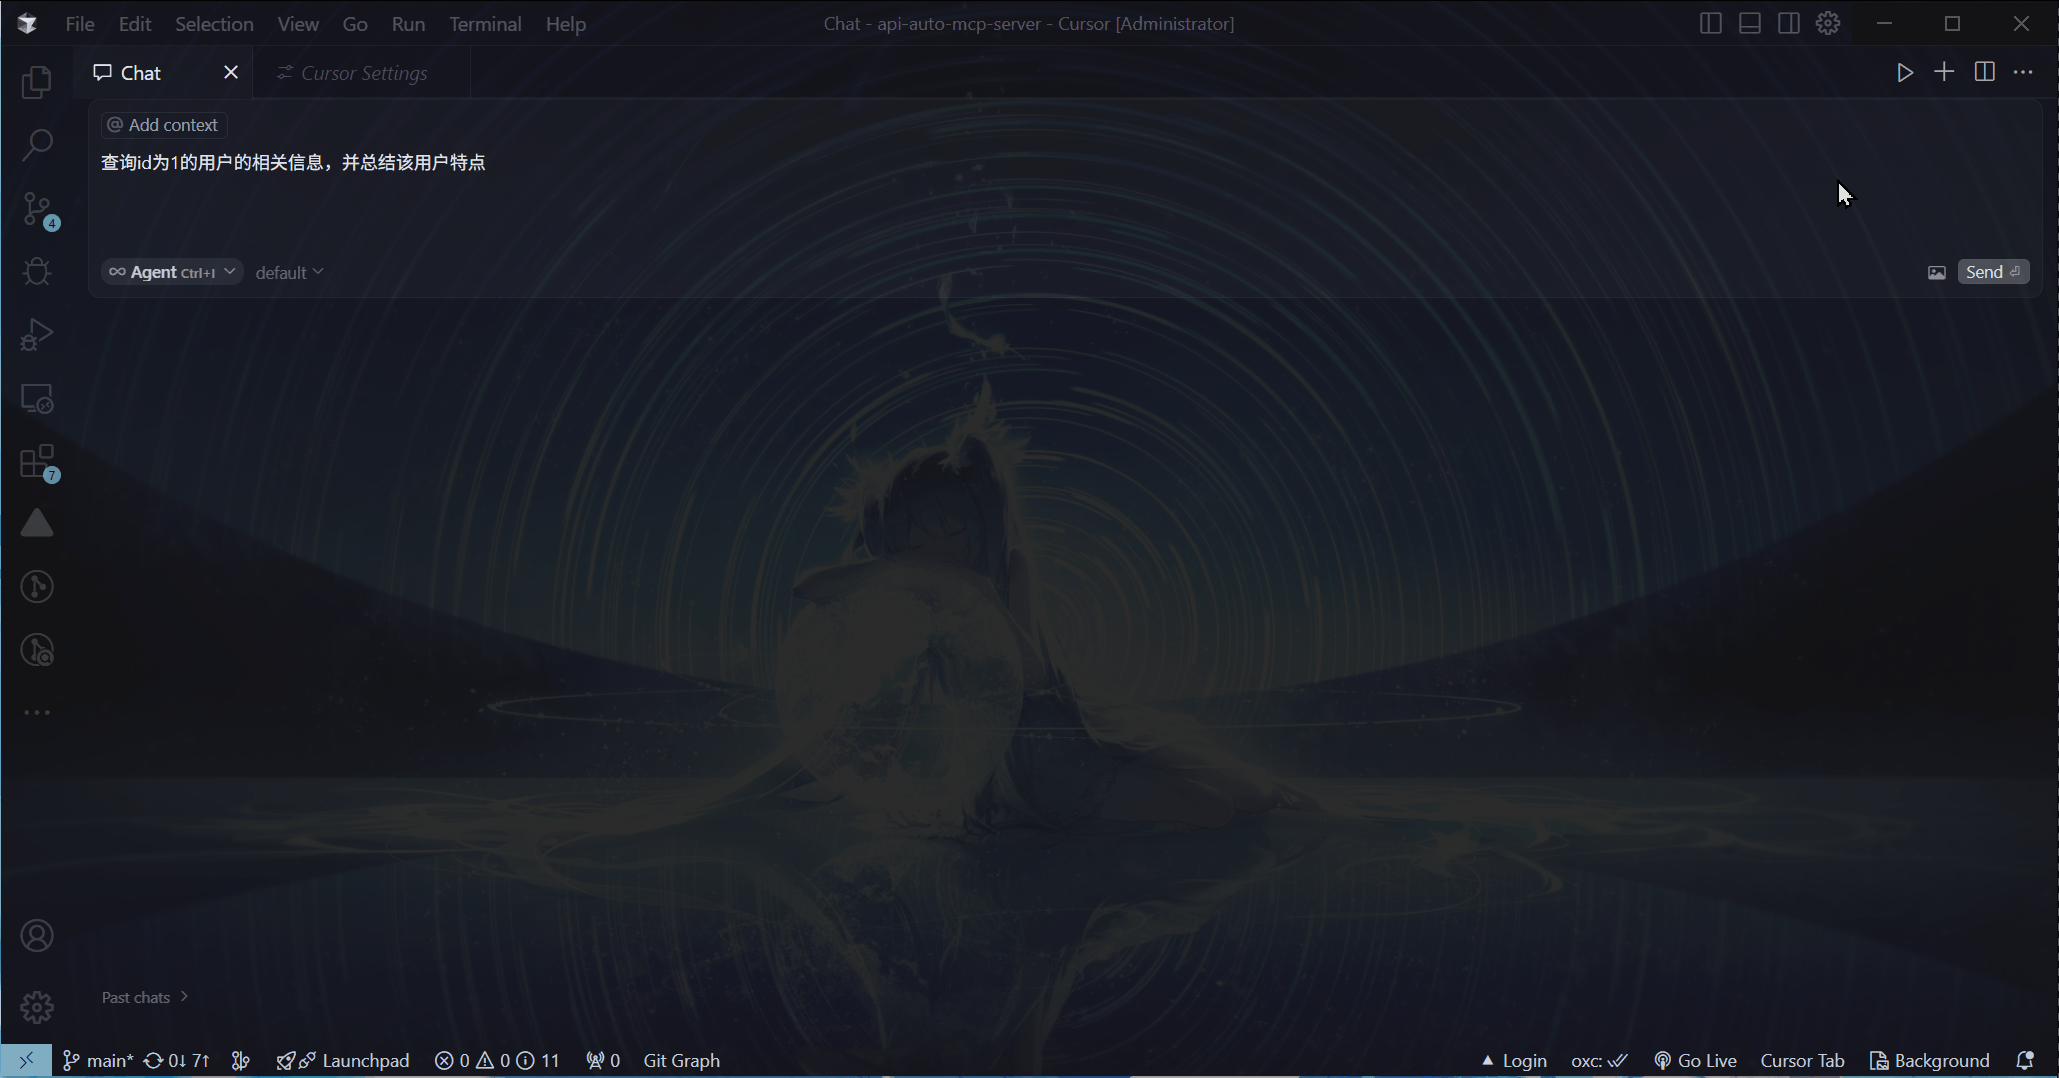The height and width of the screenshot is (1078, 2059).
Task: Toggle bottom panel layout icon
Action: coord(1750,23)
